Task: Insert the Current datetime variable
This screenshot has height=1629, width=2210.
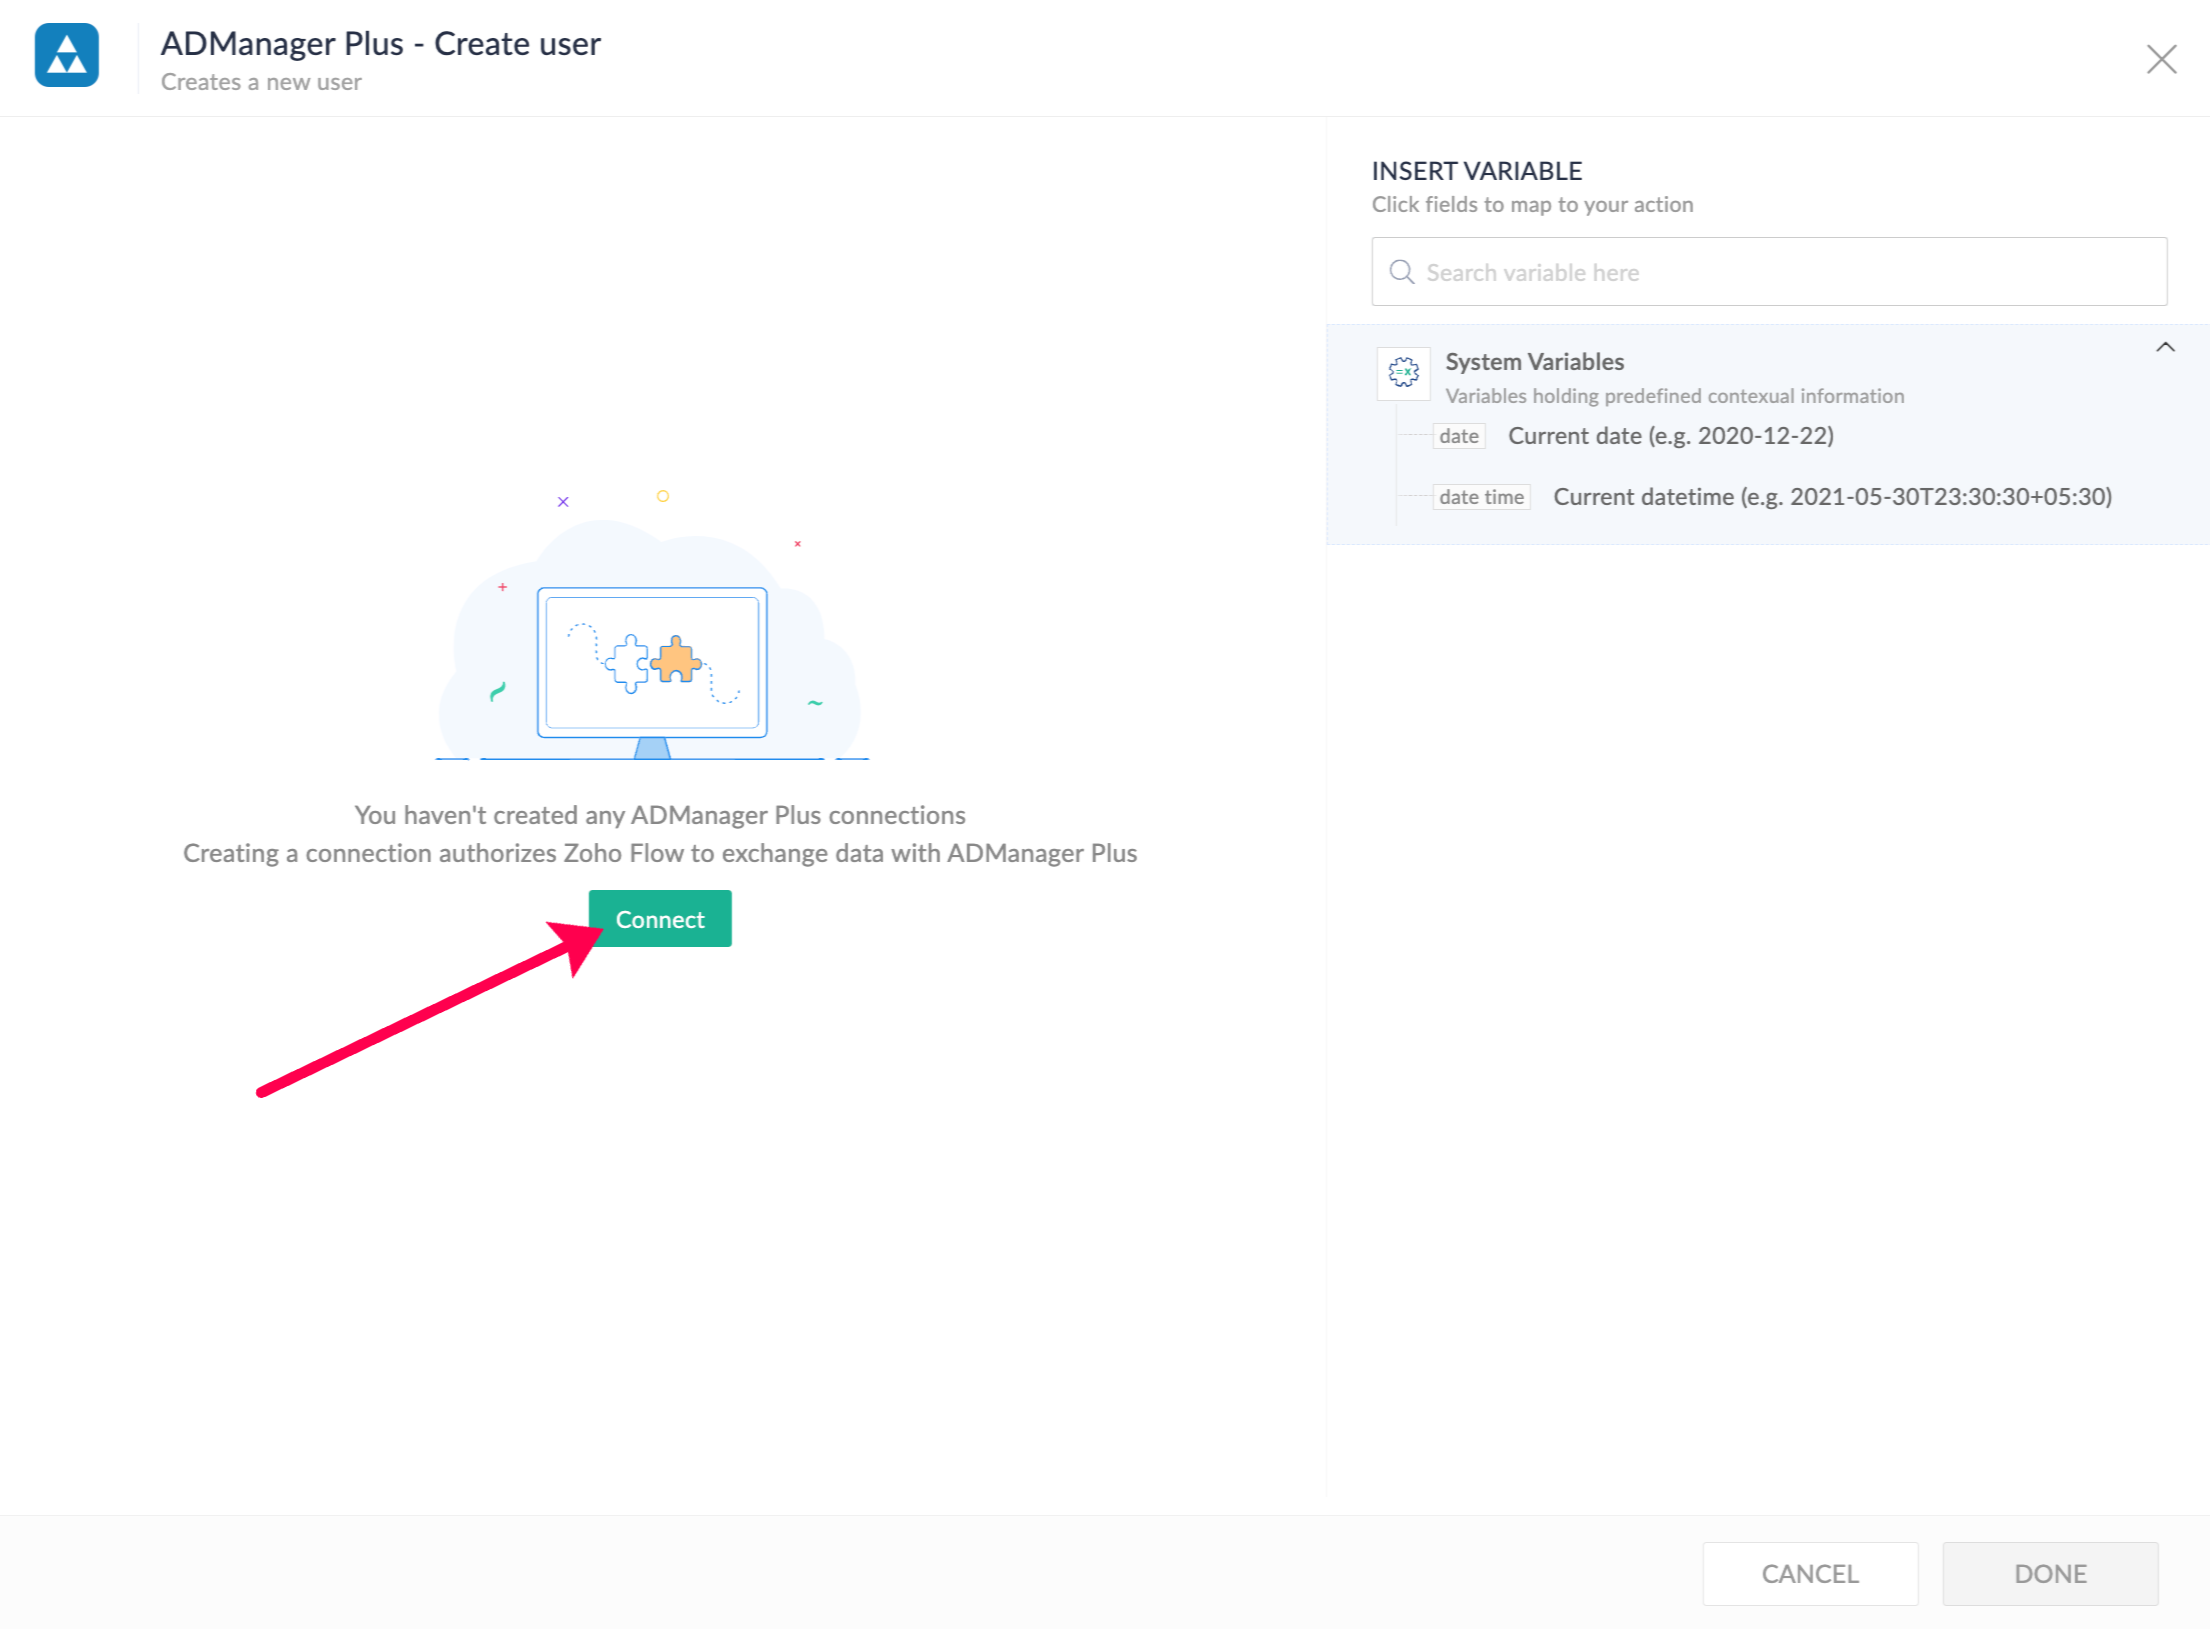Action: (x=1832, y=497)
